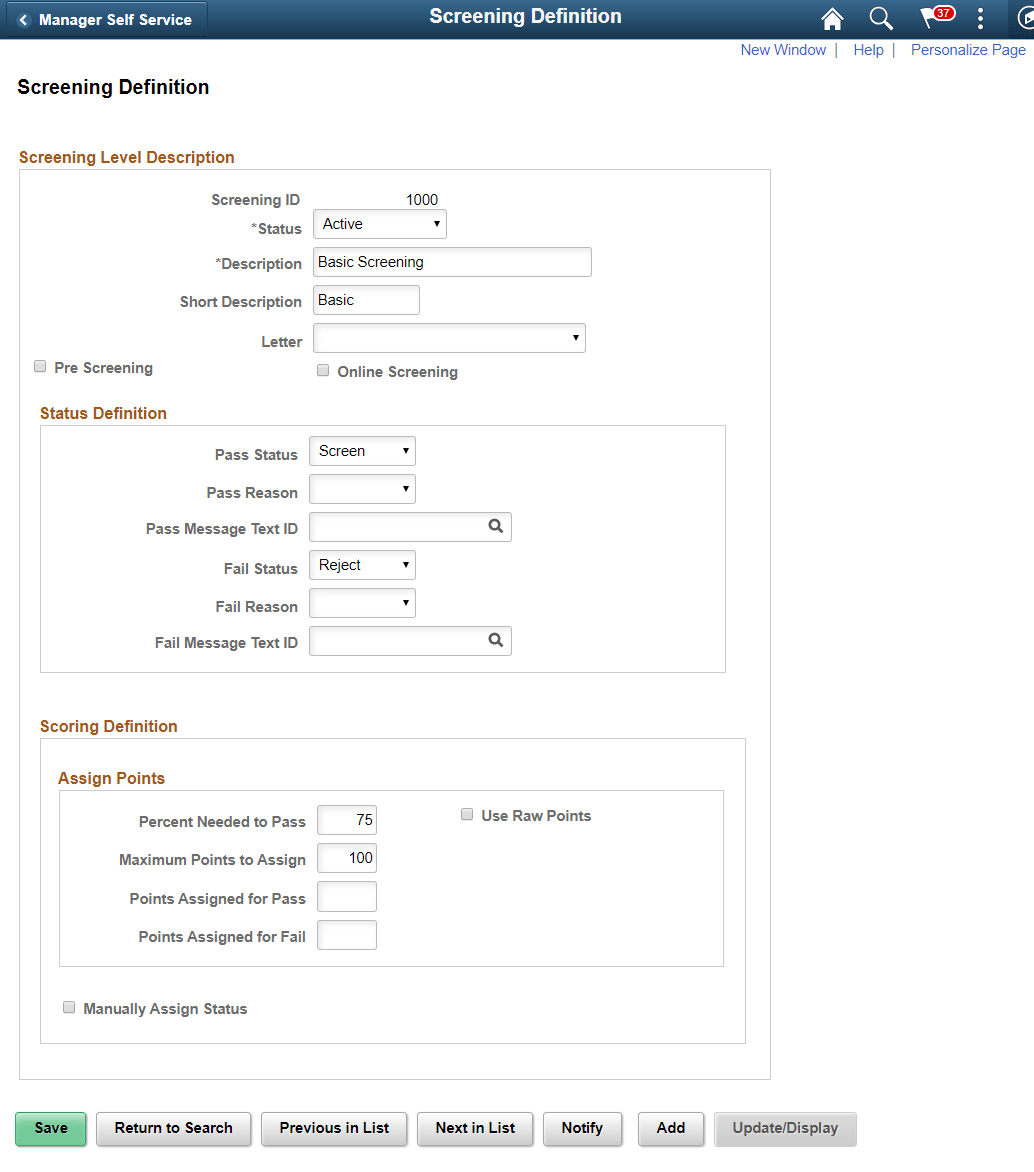
Task: Save the screening definition
Action: 50,1128
